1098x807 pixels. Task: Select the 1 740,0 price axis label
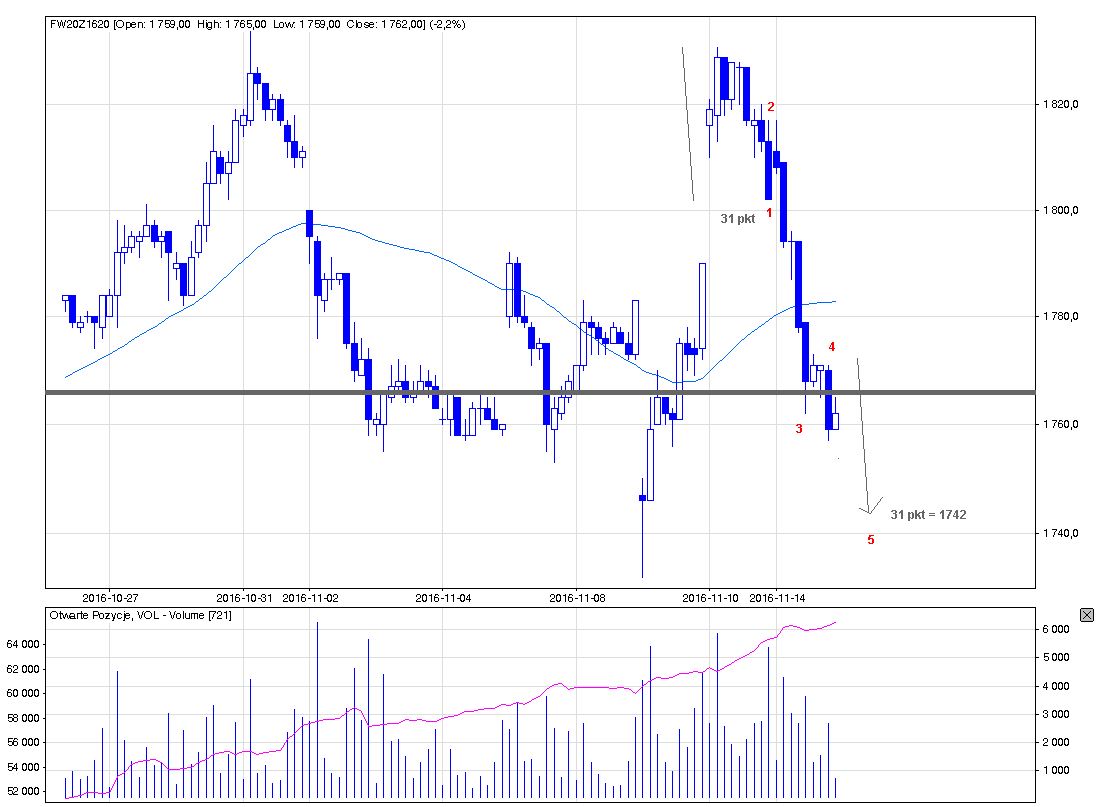tap(1060, 533)
